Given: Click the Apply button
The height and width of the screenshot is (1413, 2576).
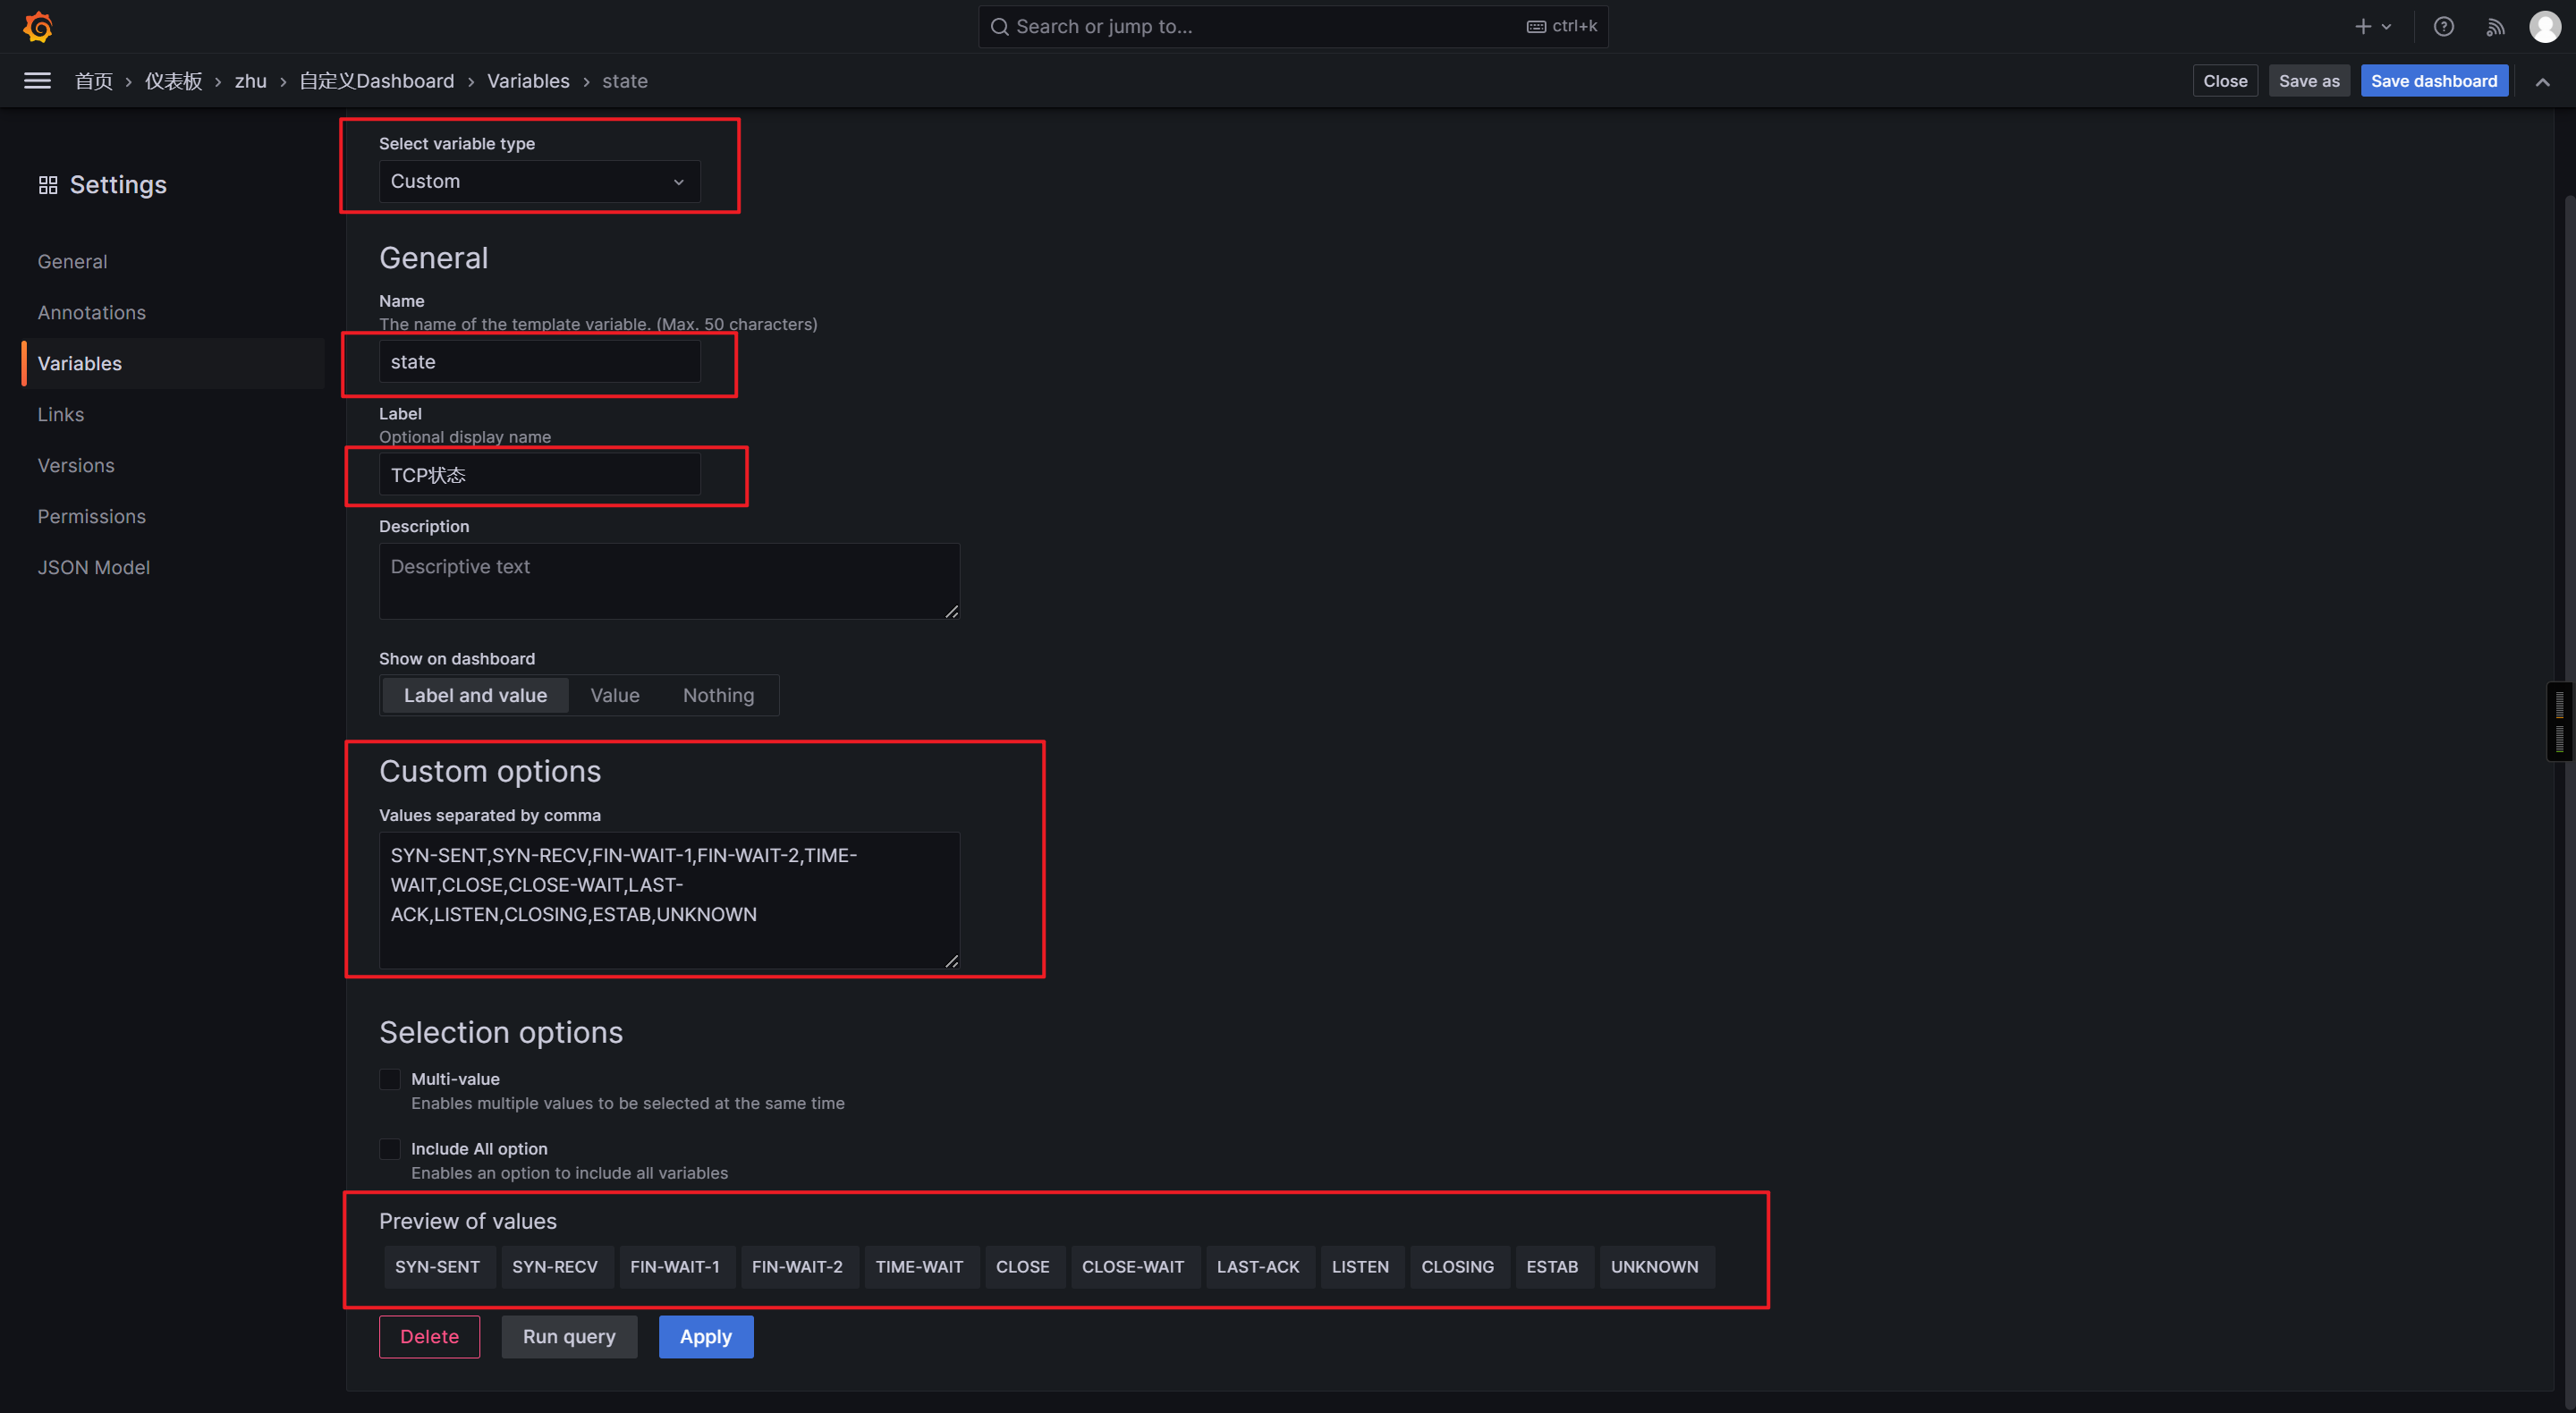Looking at the screenshot, I should pyautogui.click(x=706, y=1337).
